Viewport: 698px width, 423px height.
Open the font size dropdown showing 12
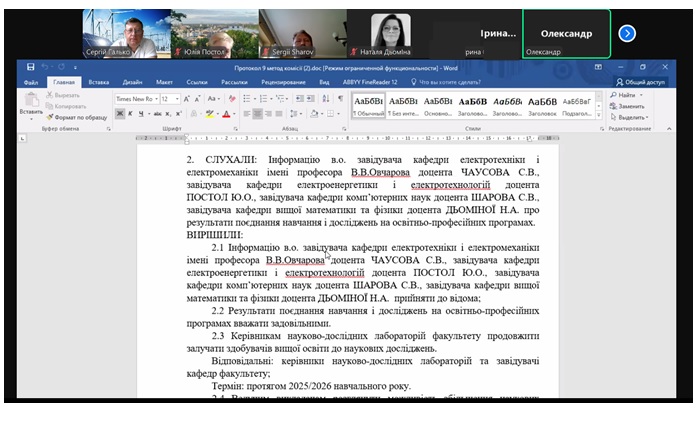coord(177,99)
